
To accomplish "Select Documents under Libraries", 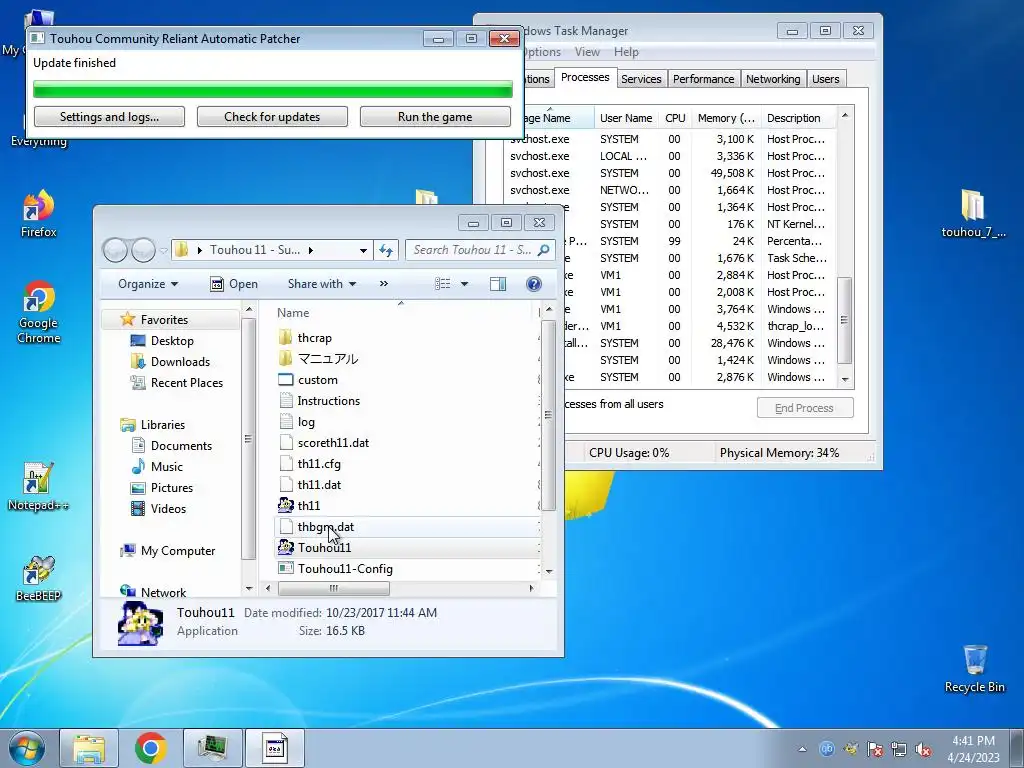I will tap(181, 445).
